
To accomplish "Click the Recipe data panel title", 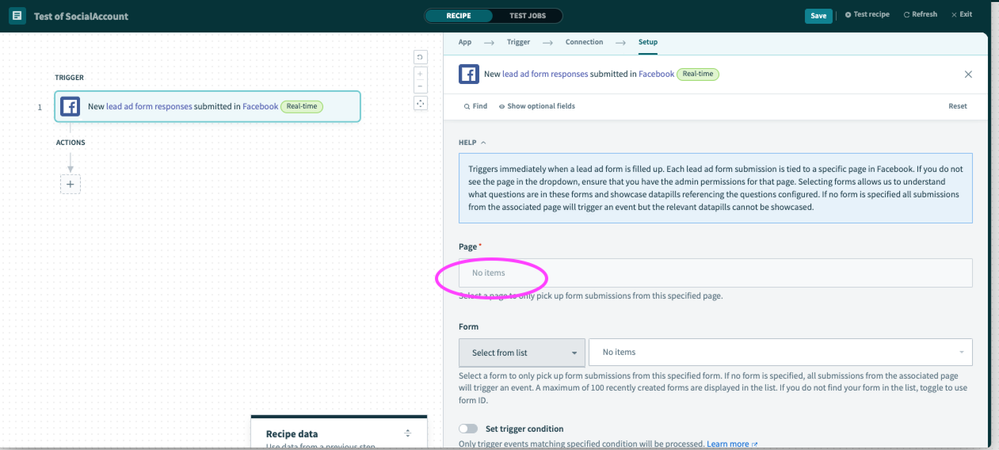I will click(291, 433).
